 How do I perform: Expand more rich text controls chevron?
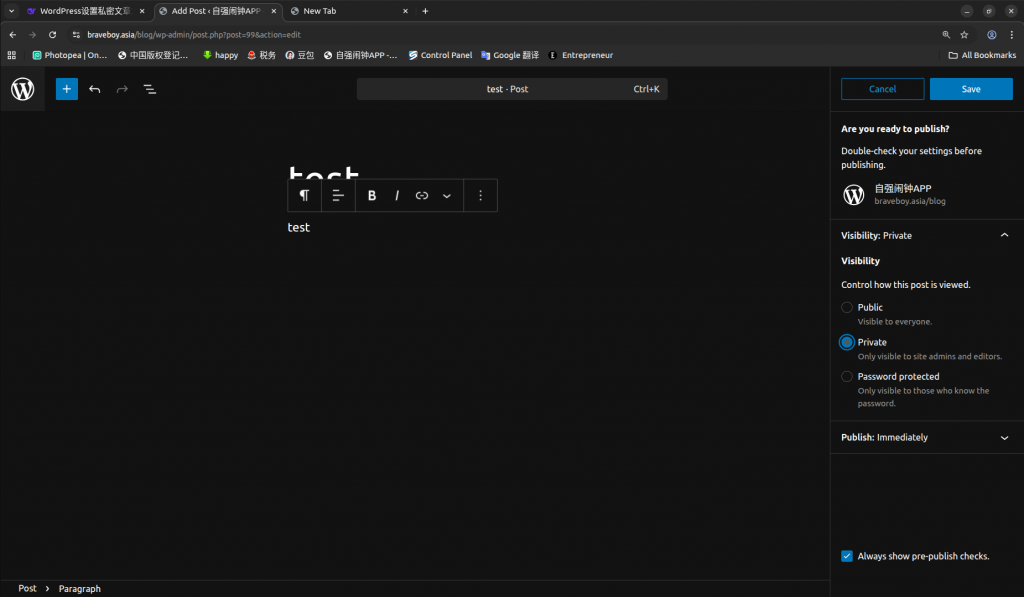(x=447, y=196)
